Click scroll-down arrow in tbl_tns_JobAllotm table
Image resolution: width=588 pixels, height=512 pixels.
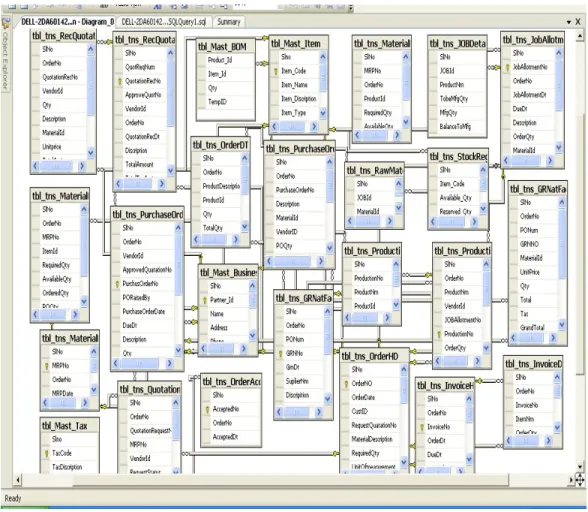pos(559,148)
